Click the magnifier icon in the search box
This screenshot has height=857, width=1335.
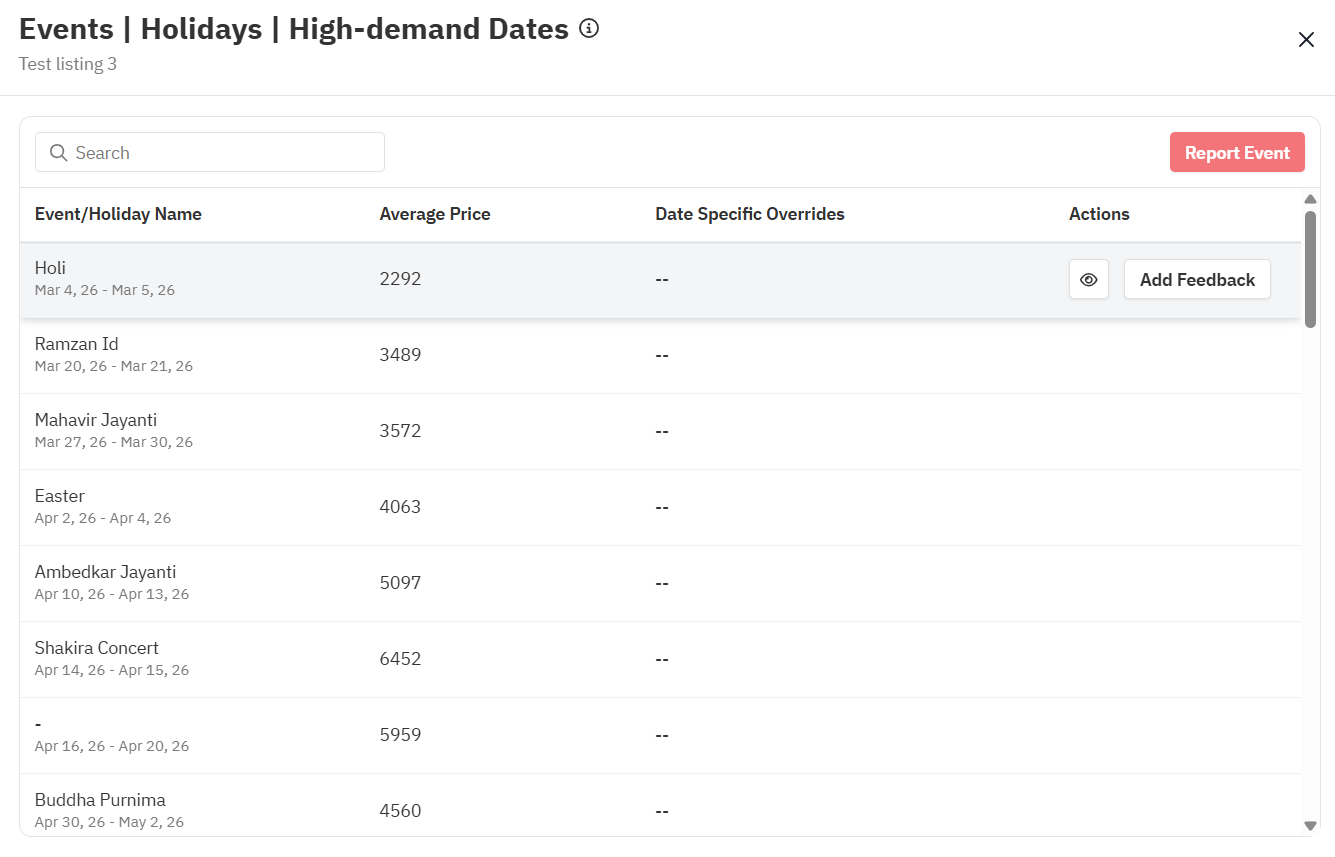[x=58, y=153]
